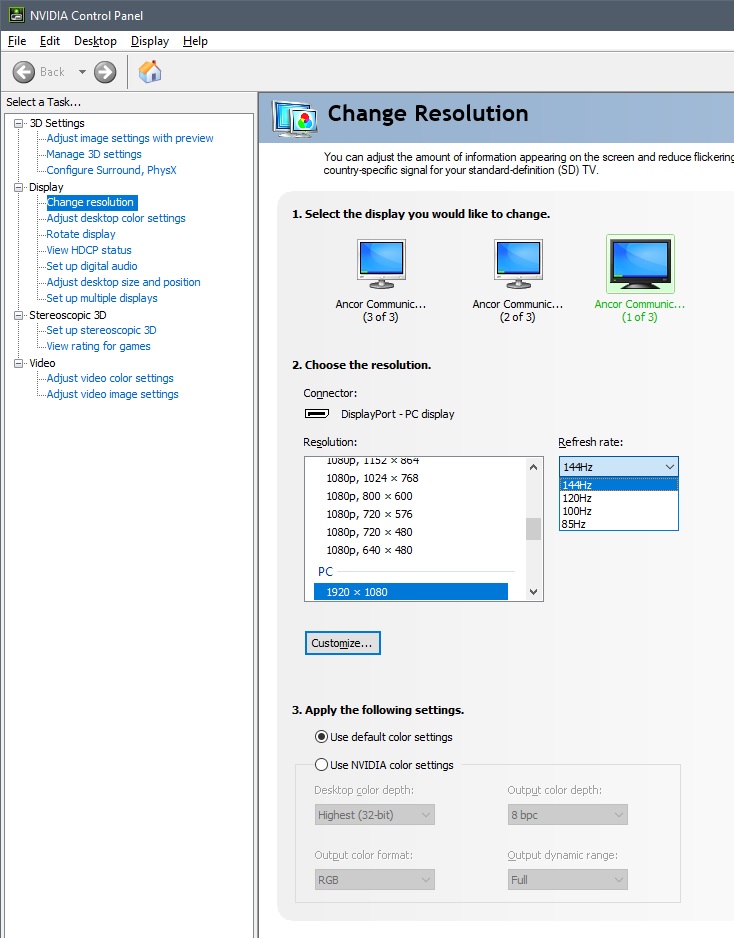Open Adjust image settings with preview

pos(130,138)
